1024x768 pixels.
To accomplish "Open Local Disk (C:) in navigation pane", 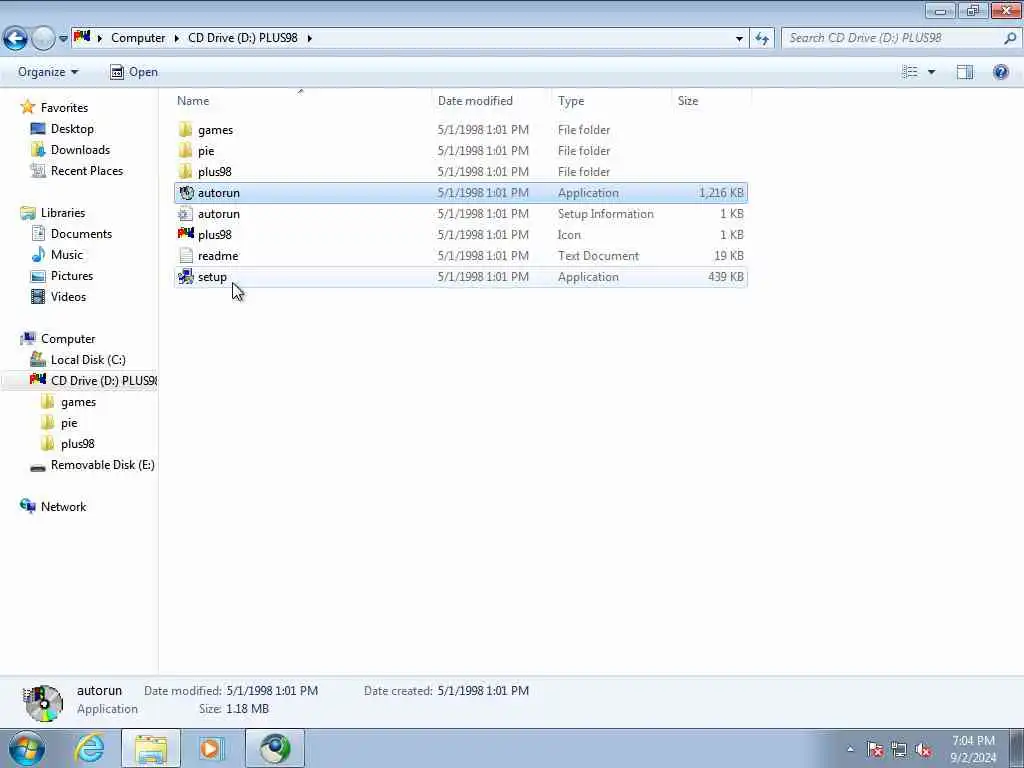I will 88,360.
